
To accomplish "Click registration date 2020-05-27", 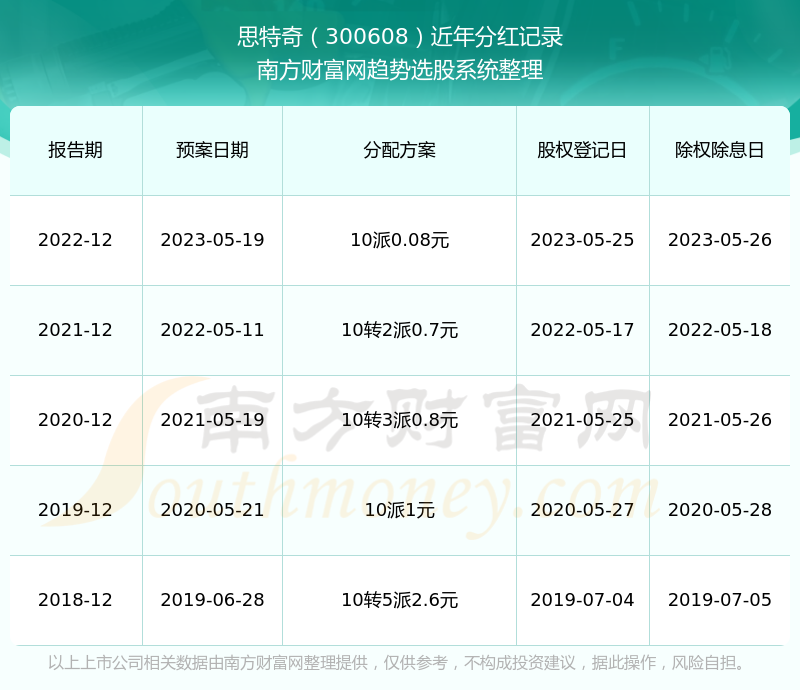I will pos(582,510).
